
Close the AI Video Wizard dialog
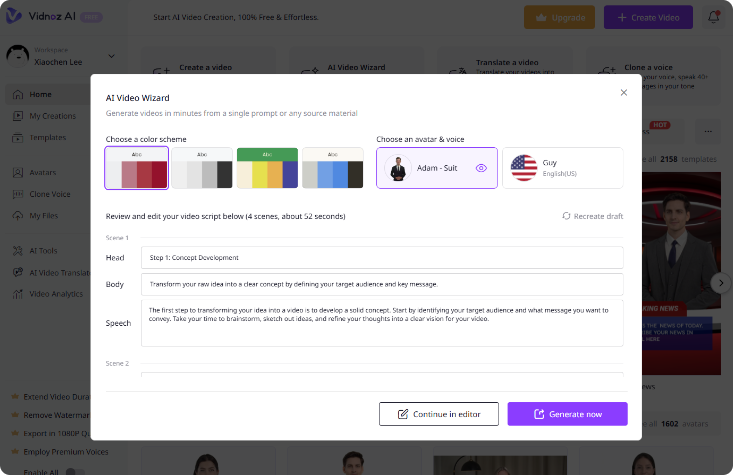624,92
